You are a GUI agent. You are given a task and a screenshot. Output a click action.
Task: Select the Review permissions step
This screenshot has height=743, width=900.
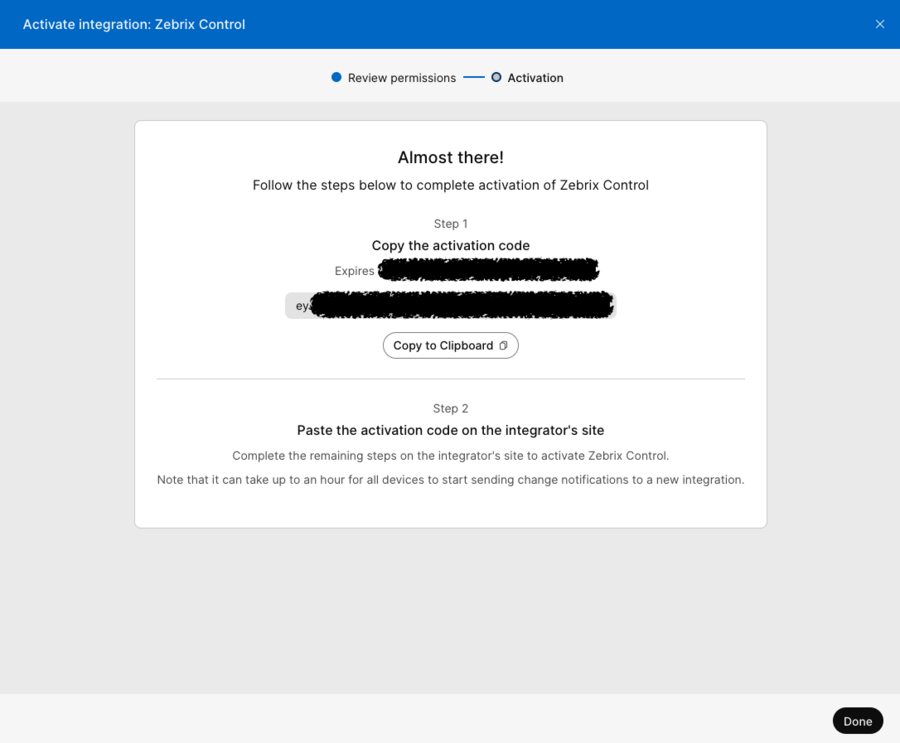point(394,78)
